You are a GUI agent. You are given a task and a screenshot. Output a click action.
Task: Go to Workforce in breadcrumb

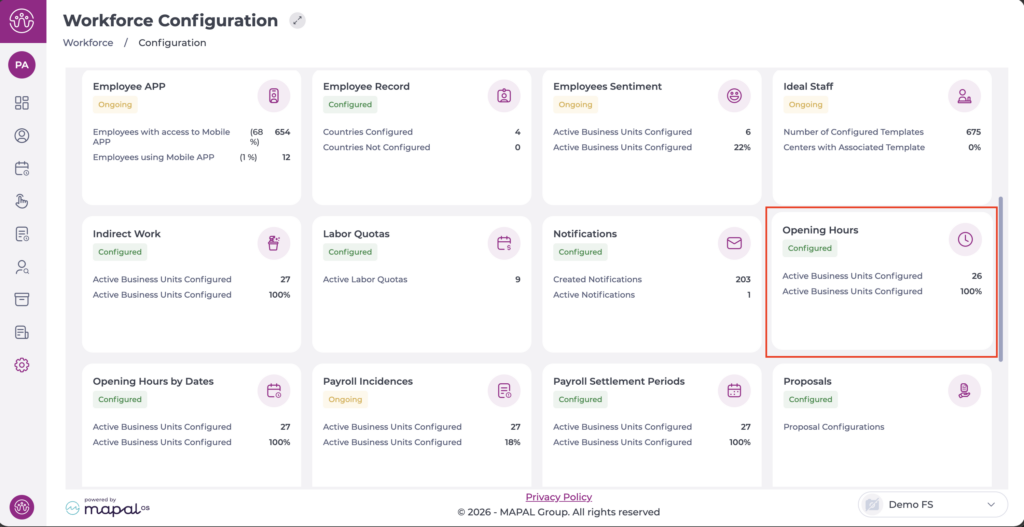point(88,43)
